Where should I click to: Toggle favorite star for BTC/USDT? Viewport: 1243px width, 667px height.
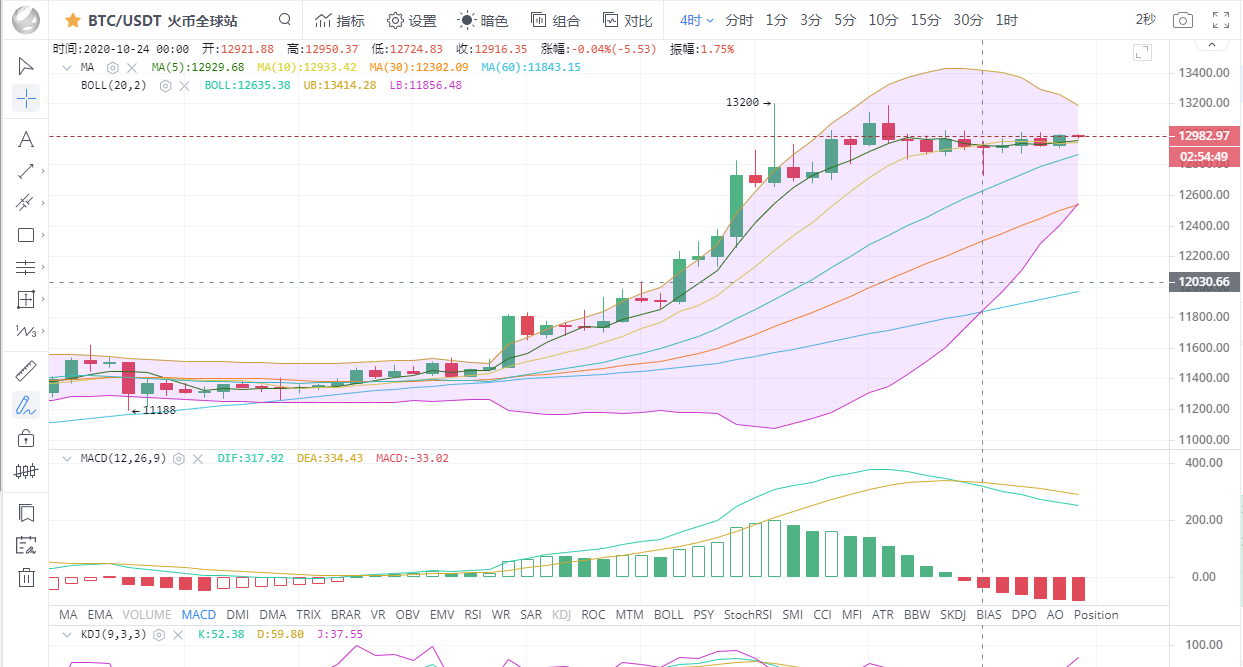73,20
